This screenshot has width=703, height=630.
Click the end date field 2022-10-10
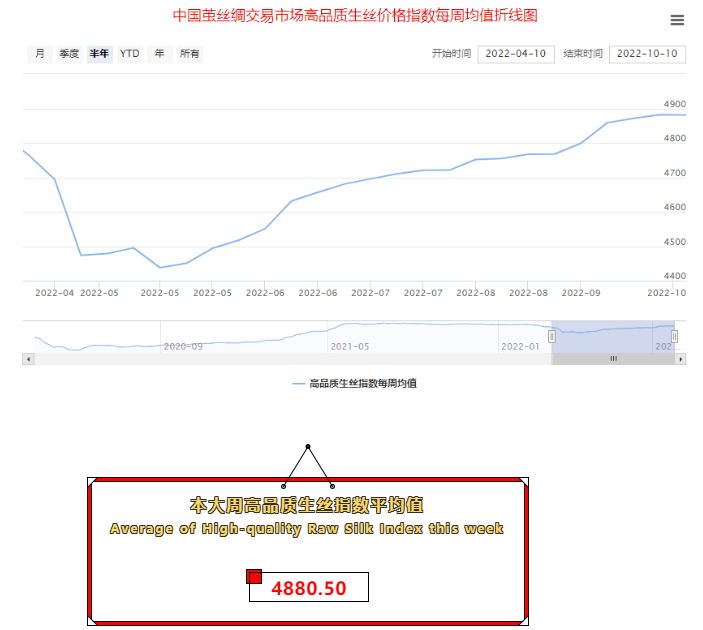point(647,54)
